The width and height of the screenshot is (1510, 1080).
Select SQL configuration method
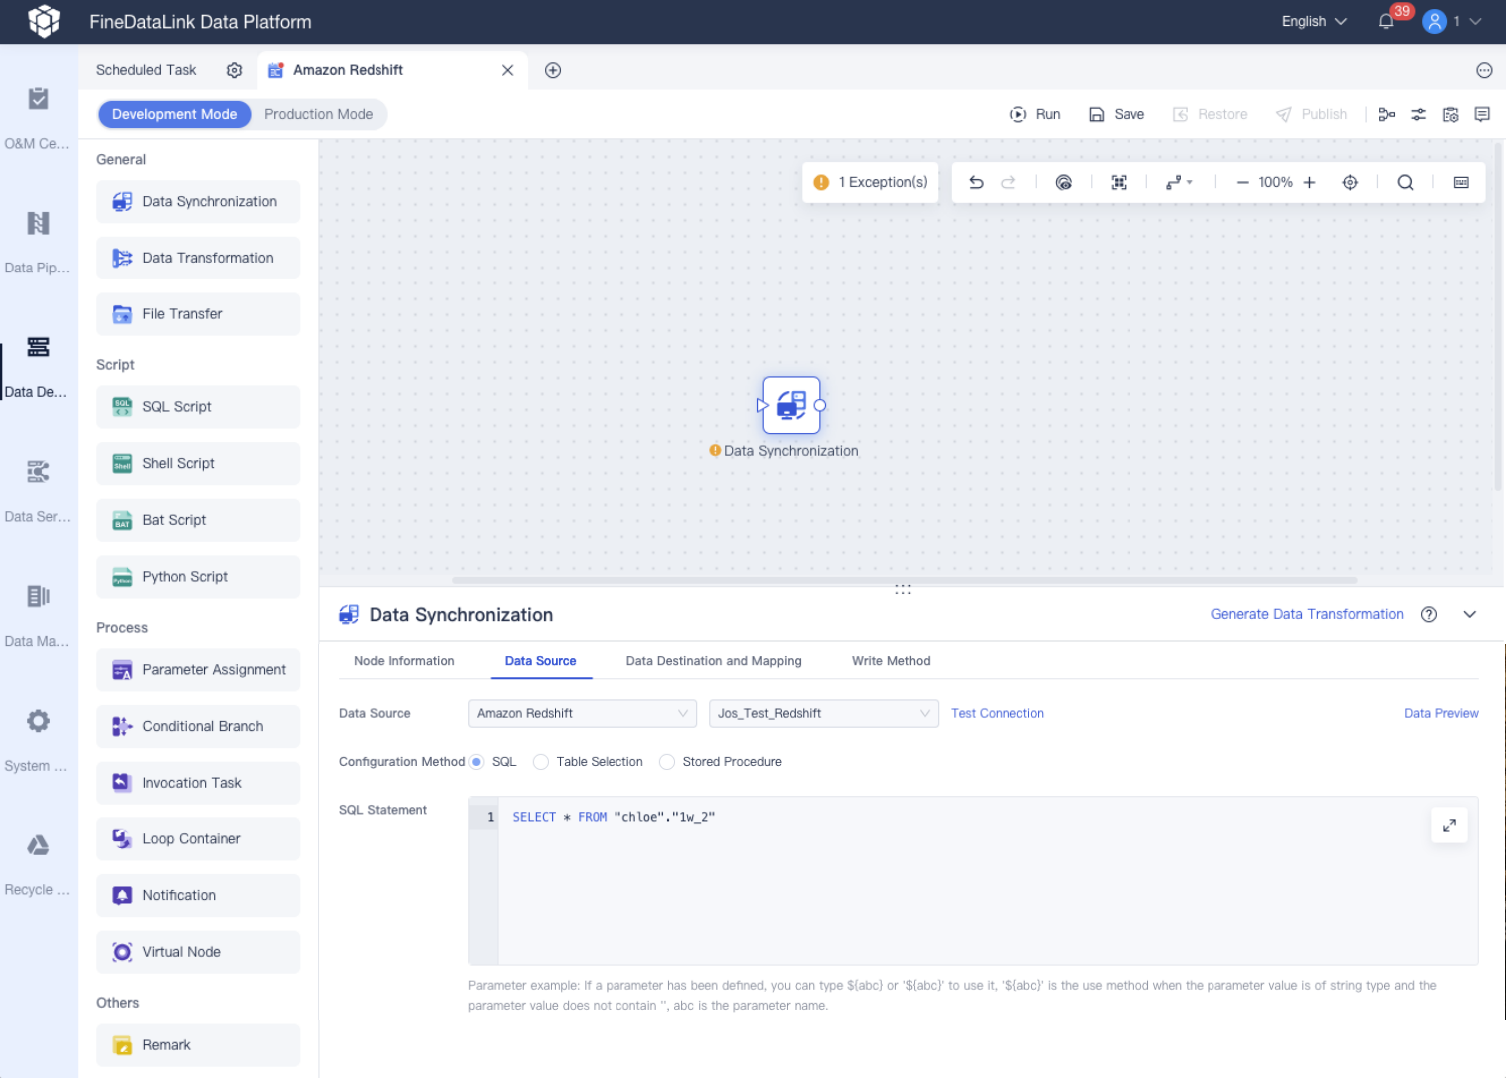tap(477, 762)
